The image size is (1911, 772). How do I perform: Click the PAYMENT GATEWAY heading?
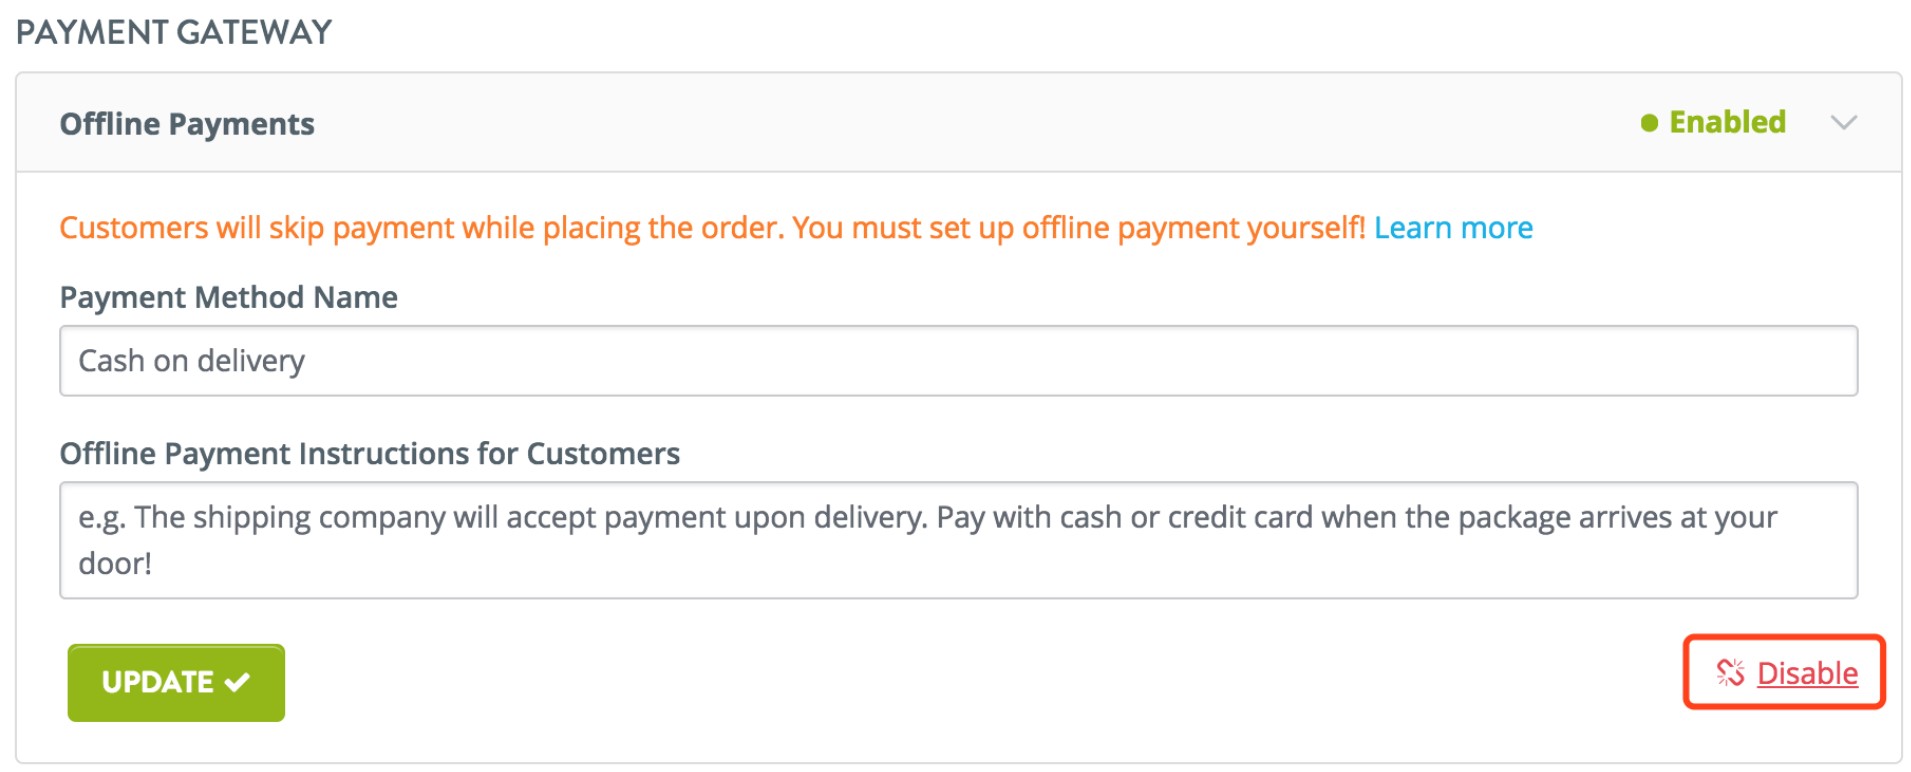click(176, 32)
